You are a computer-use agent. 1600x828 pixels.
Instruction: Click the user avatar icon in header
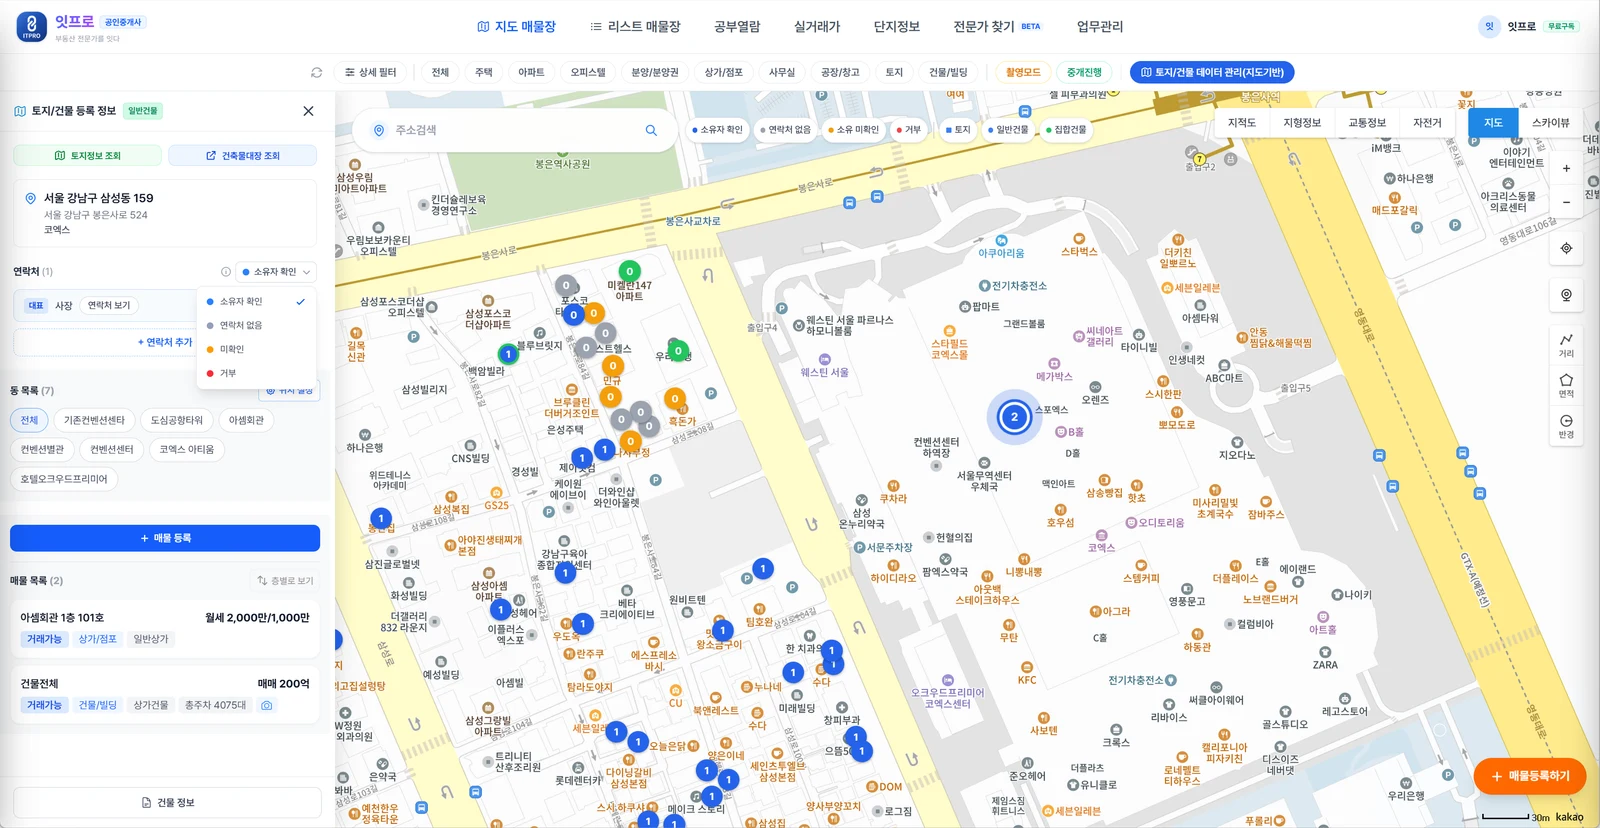(1489, 27)
